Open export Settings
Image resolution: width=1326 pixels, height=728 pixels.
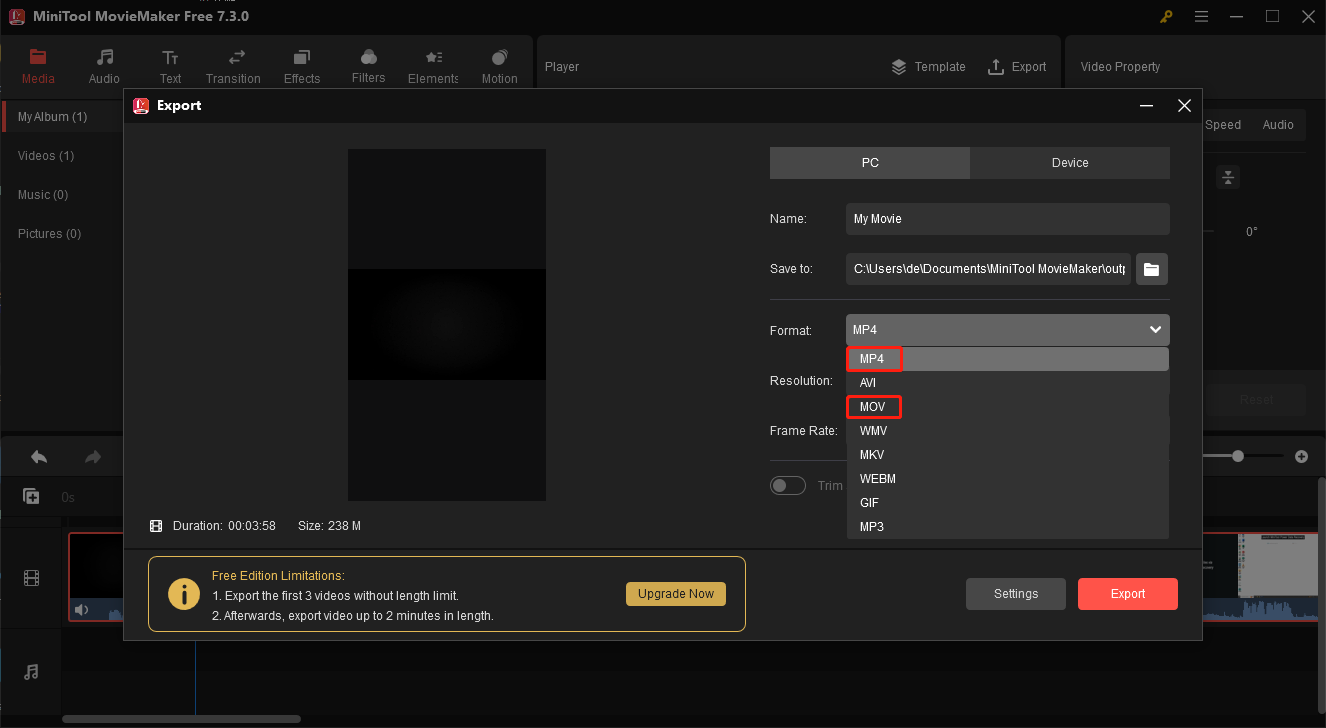1016,594
